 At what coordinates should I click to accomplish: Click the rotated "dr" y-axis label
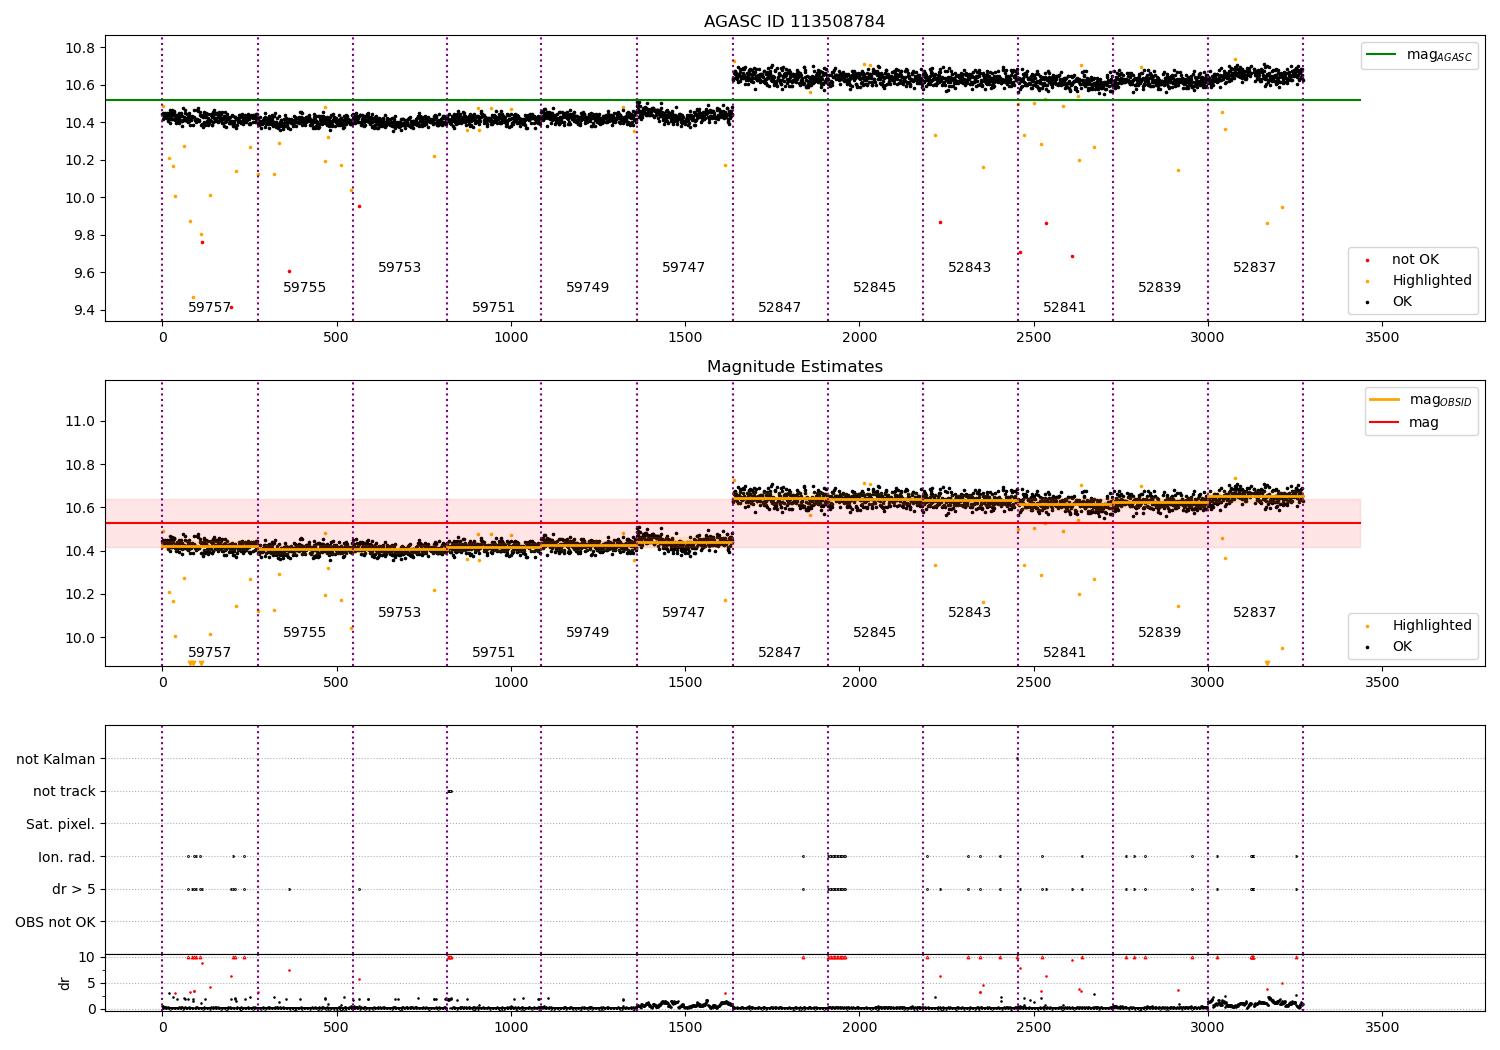pos(65,983)
